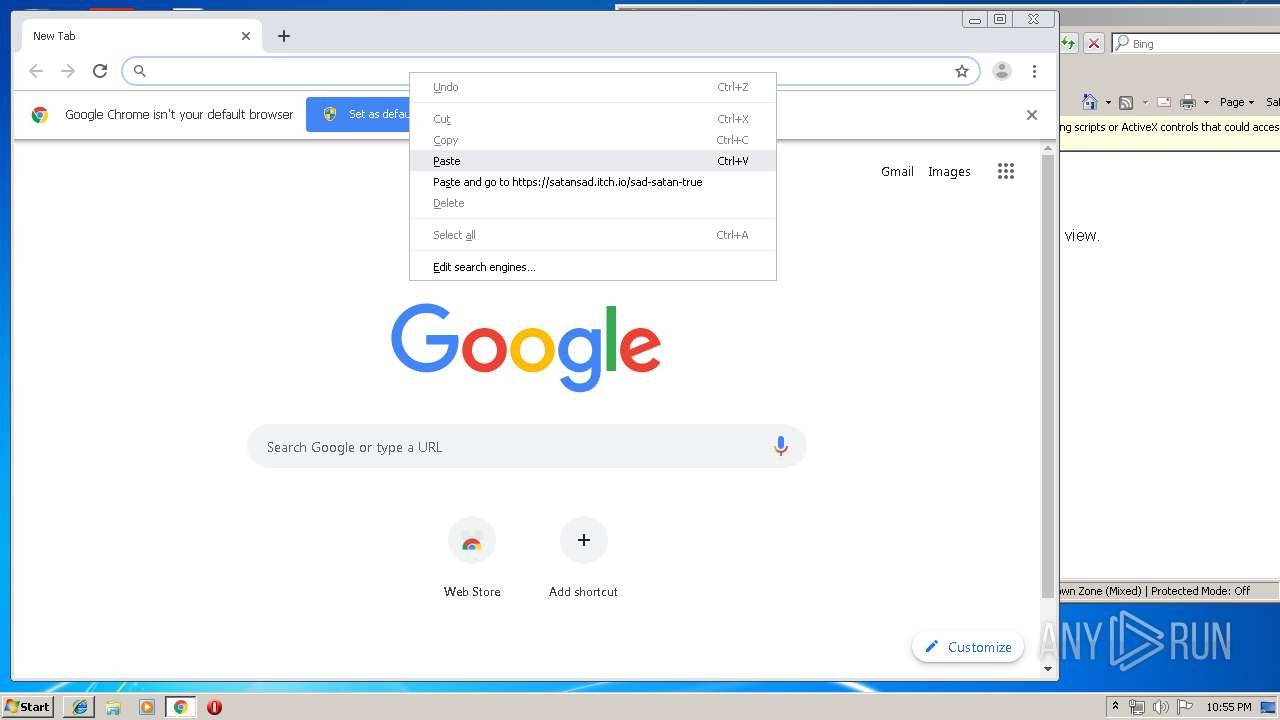The width and height of the screenshot is (1280, 720).
Task: Click the red X stop icon in Internet Explorer
Action: (x=1094, y=43)
